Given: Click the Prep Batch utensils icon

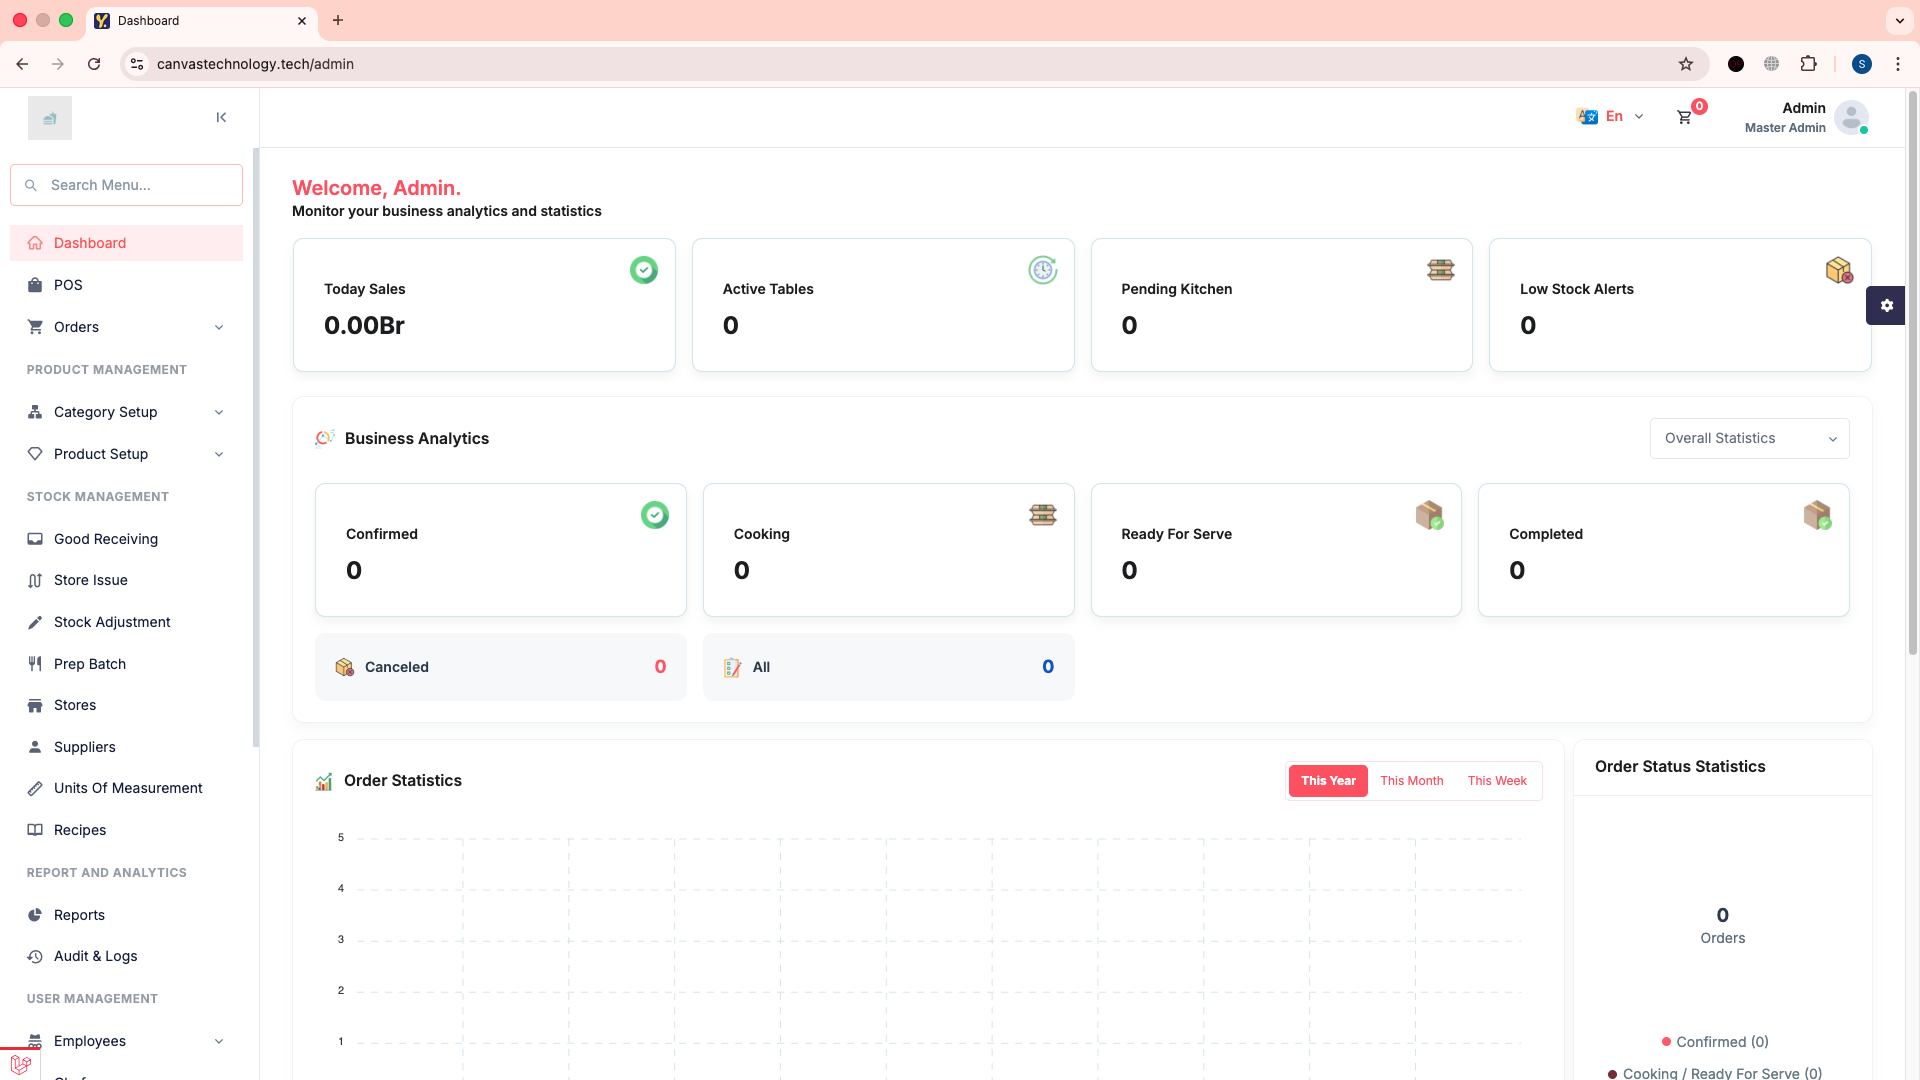Looking at the screenshot, I should pos(35,664).
